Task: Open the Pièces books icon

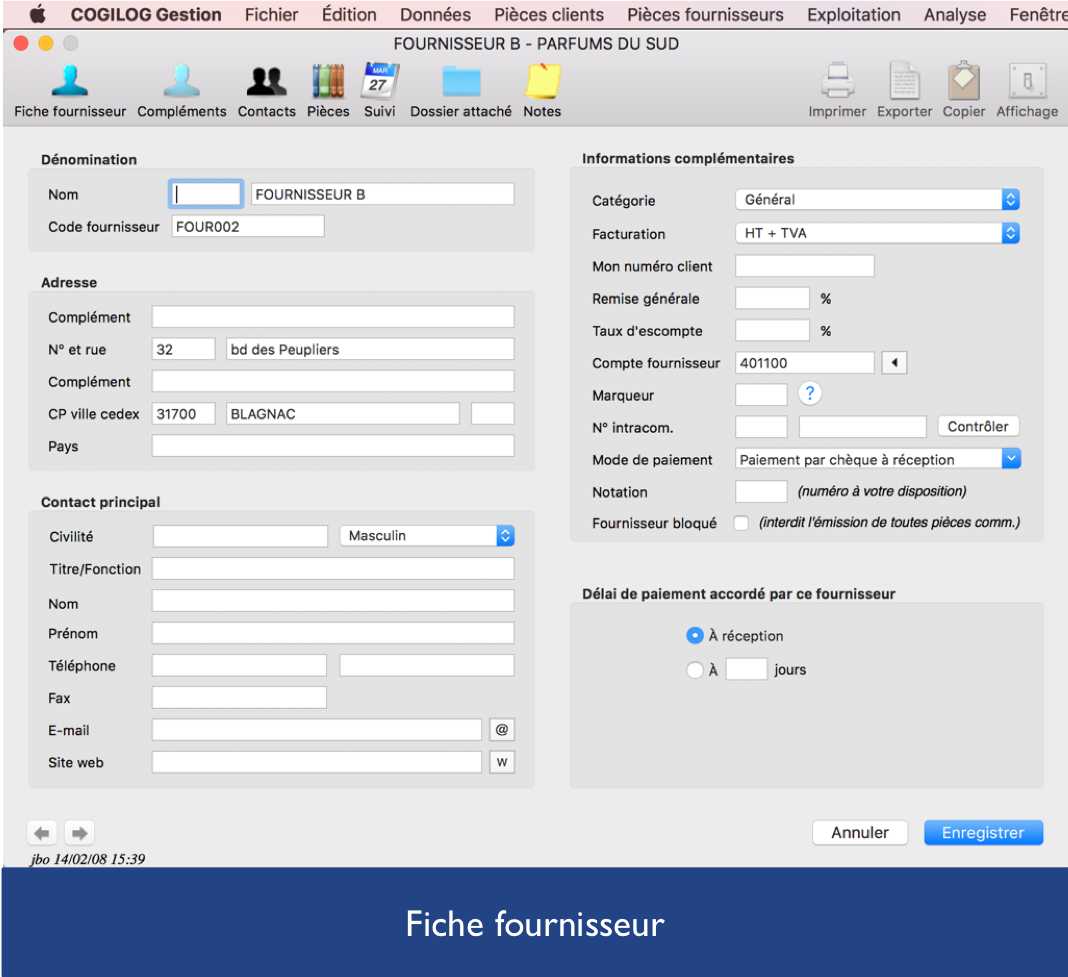Action: pyautogui.click(x=328, y=81)
